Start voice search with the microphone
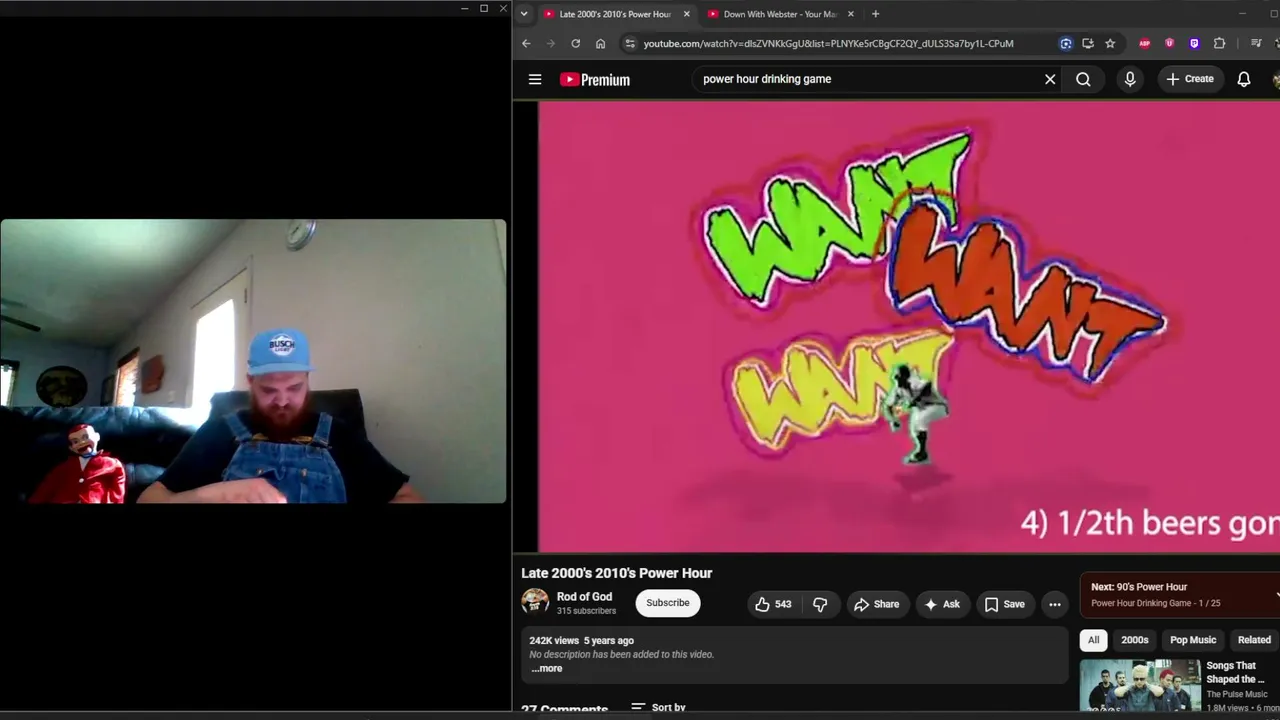 click(1130, 79)
